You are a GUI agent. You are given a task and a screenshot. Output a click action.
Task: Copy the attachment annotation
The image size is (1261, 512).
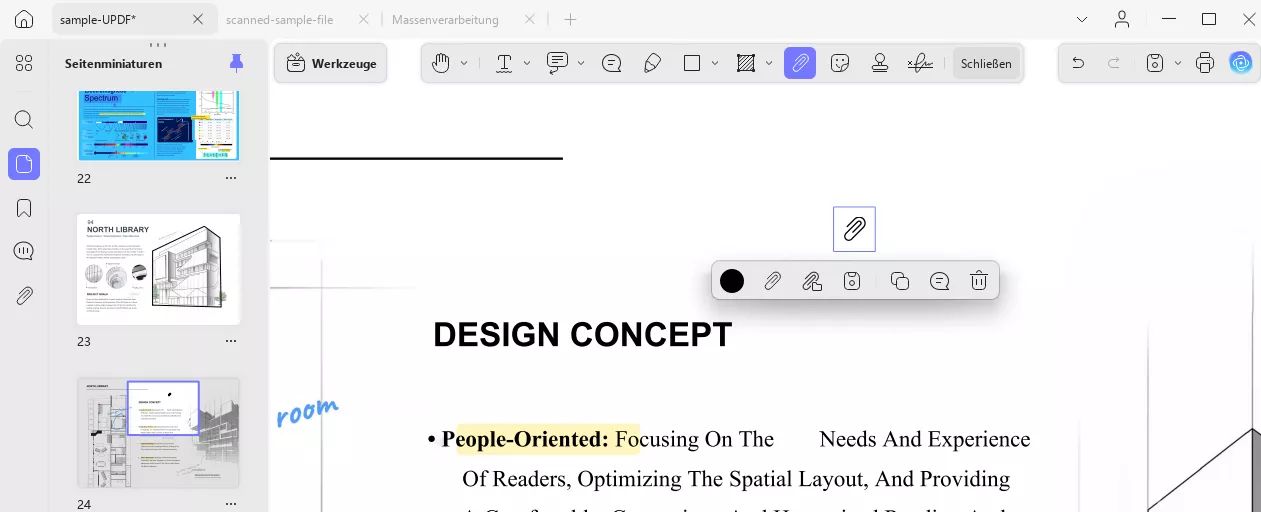[x=900, y=281]
